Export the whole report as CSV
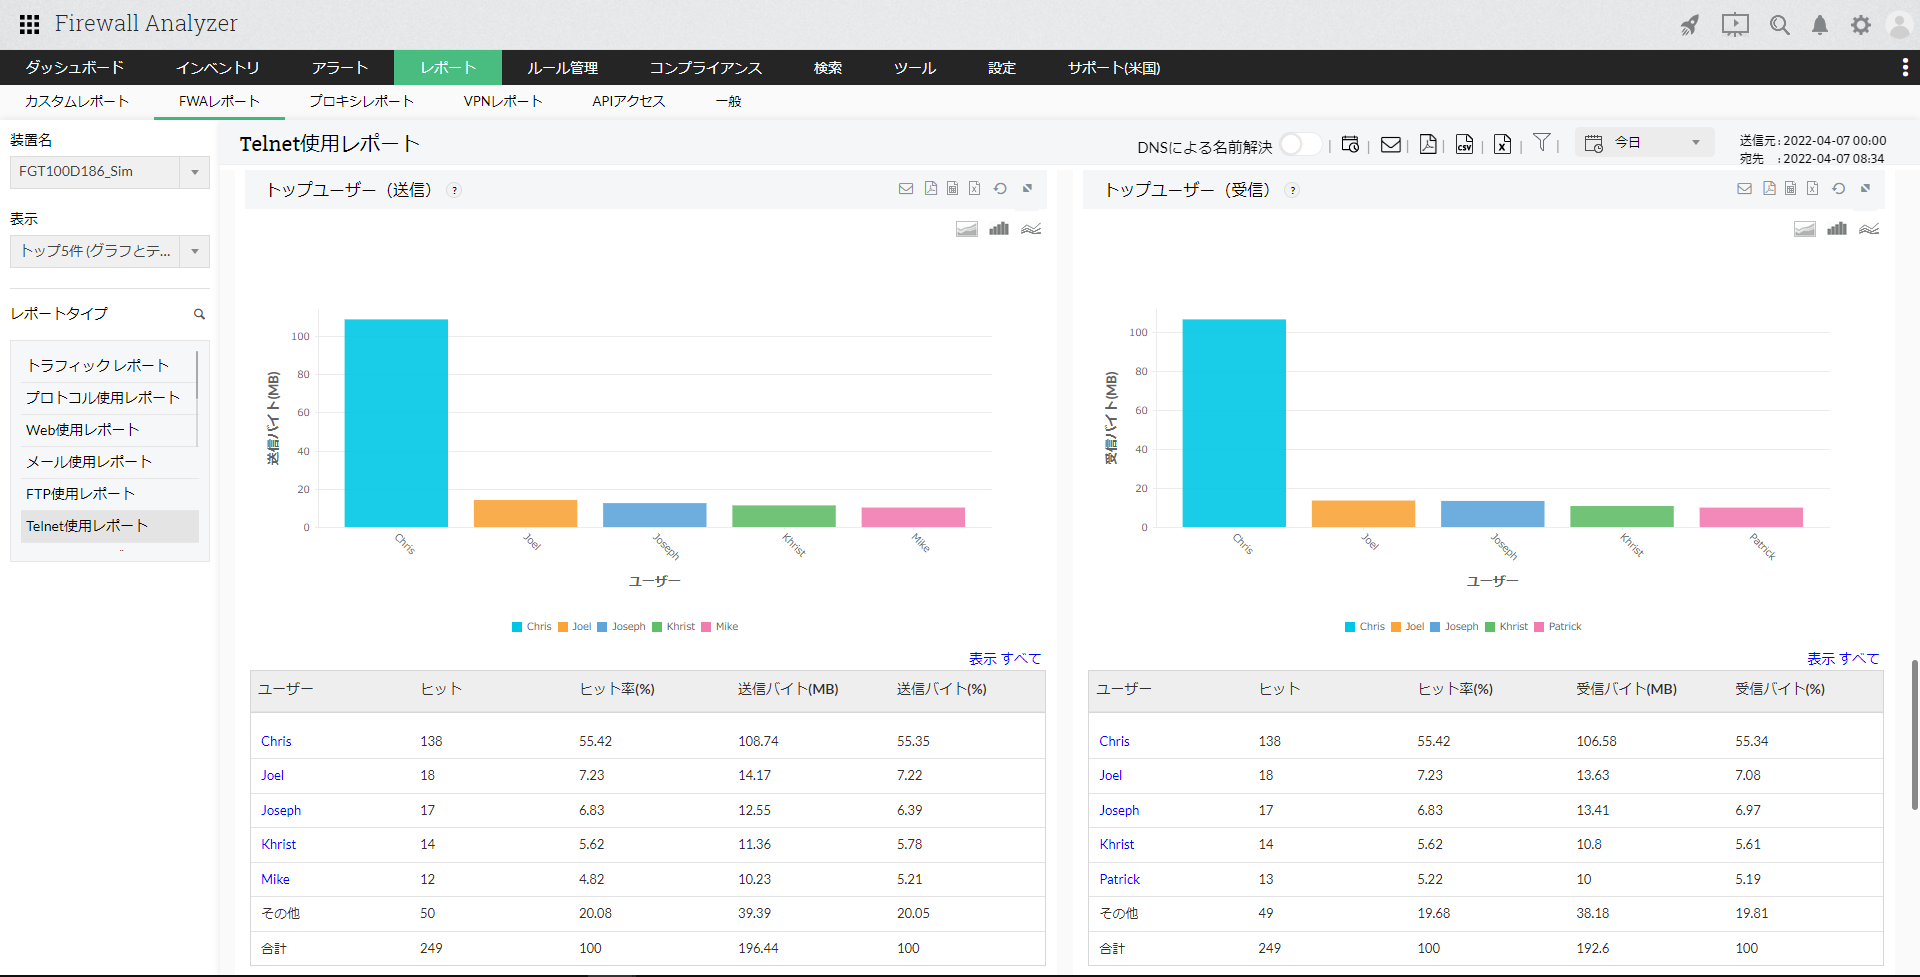The width and height of the screenshot is (1920, 977). click(1464, 145)
